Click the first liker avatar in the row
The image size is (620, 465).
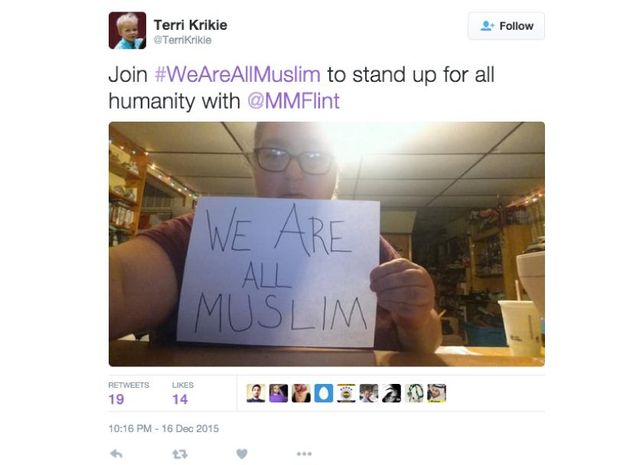tap(256, 393)
